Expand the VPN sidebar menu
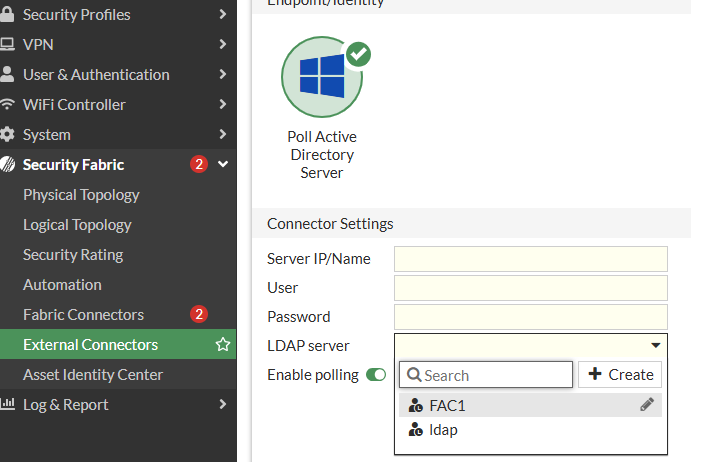706x471 pixels. coord(223,45)
